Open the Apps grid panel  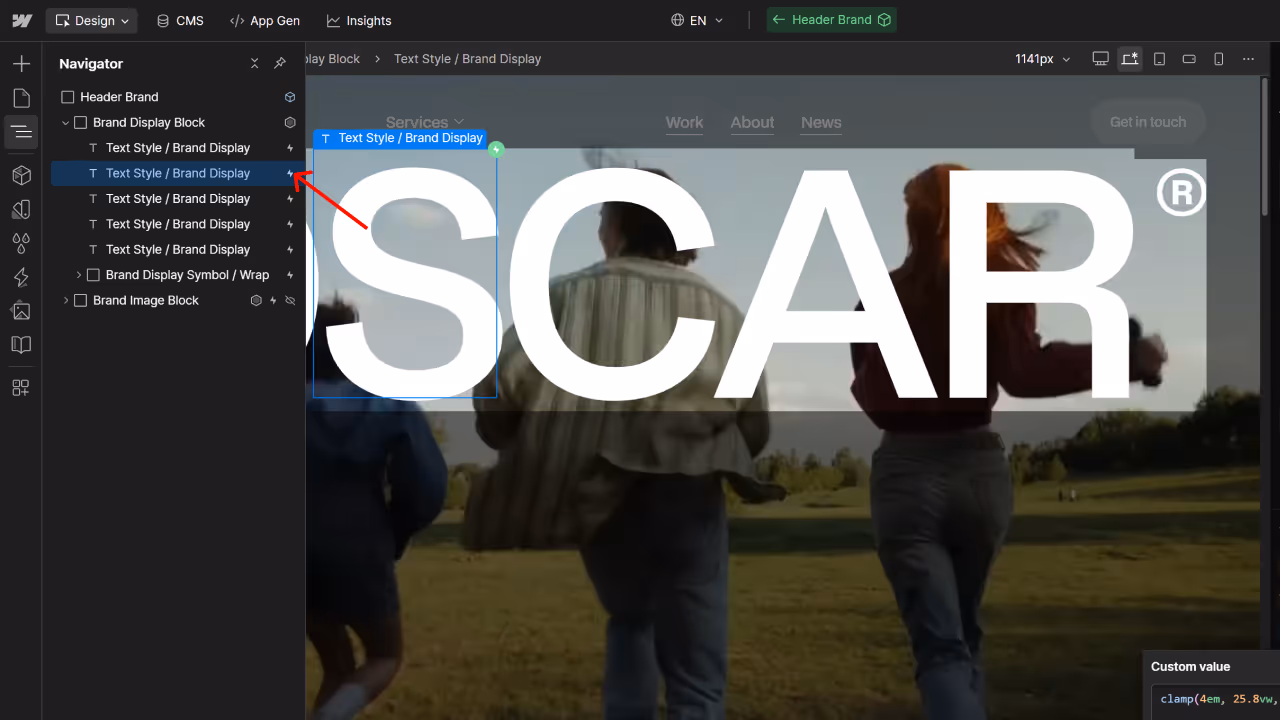point(21,388)
